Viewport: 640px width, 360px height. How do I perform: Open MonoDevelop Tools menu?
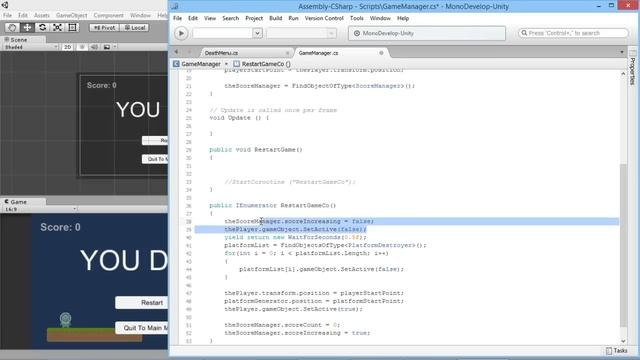(356, 18)
